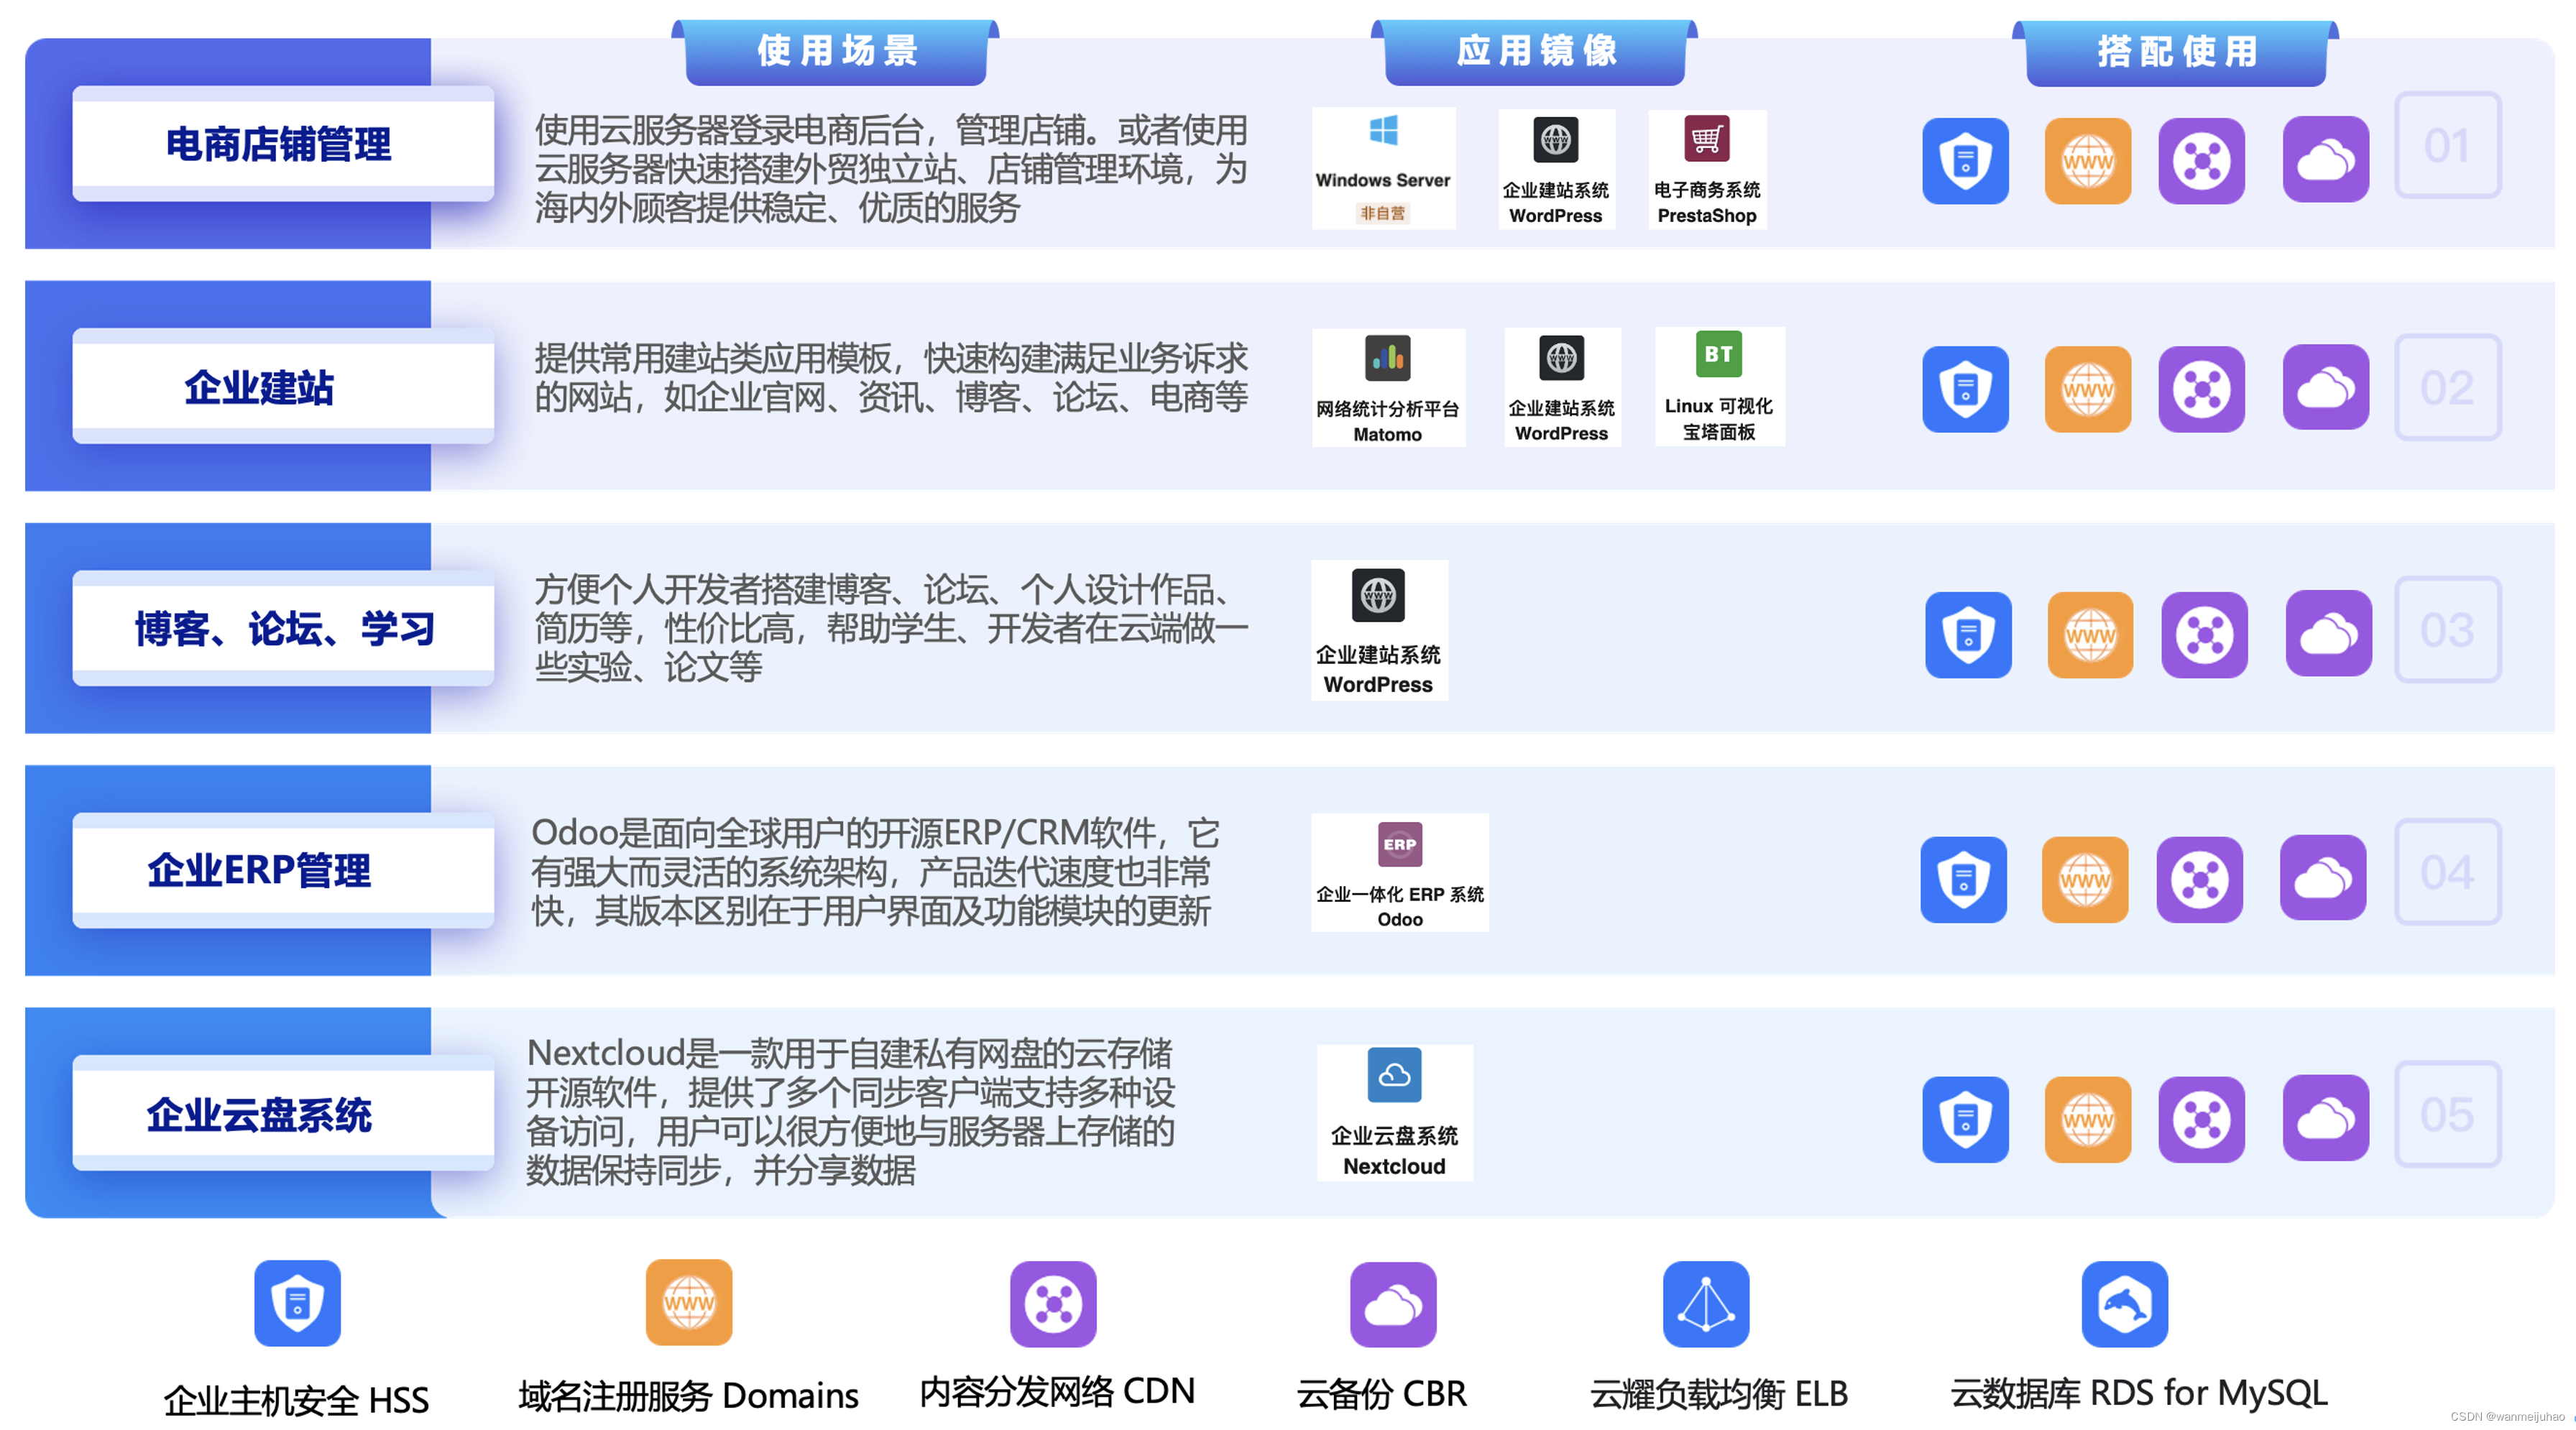
Task: Click HSS shield icon in row 05
Action: point(1965,1120)
